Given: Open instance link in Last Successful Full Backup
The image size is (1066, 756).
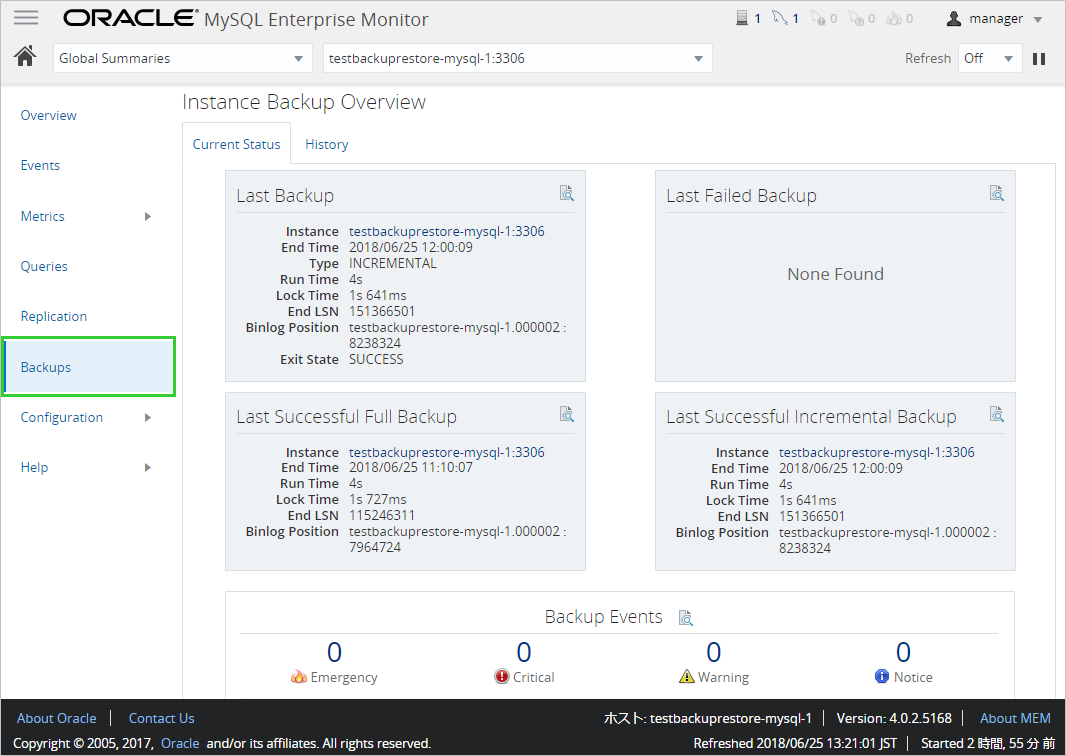Looking at the screenshot, I should [447, 452].
